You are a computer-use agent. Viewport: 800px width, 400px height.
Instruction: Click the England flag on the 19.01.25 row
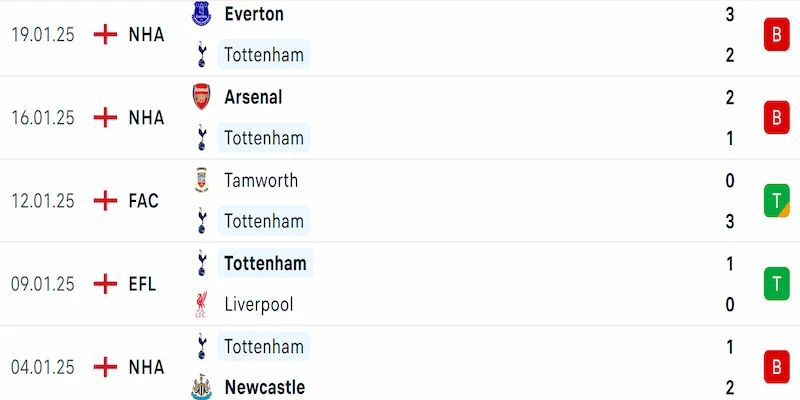pyautogui.click(x=105, y=35)
